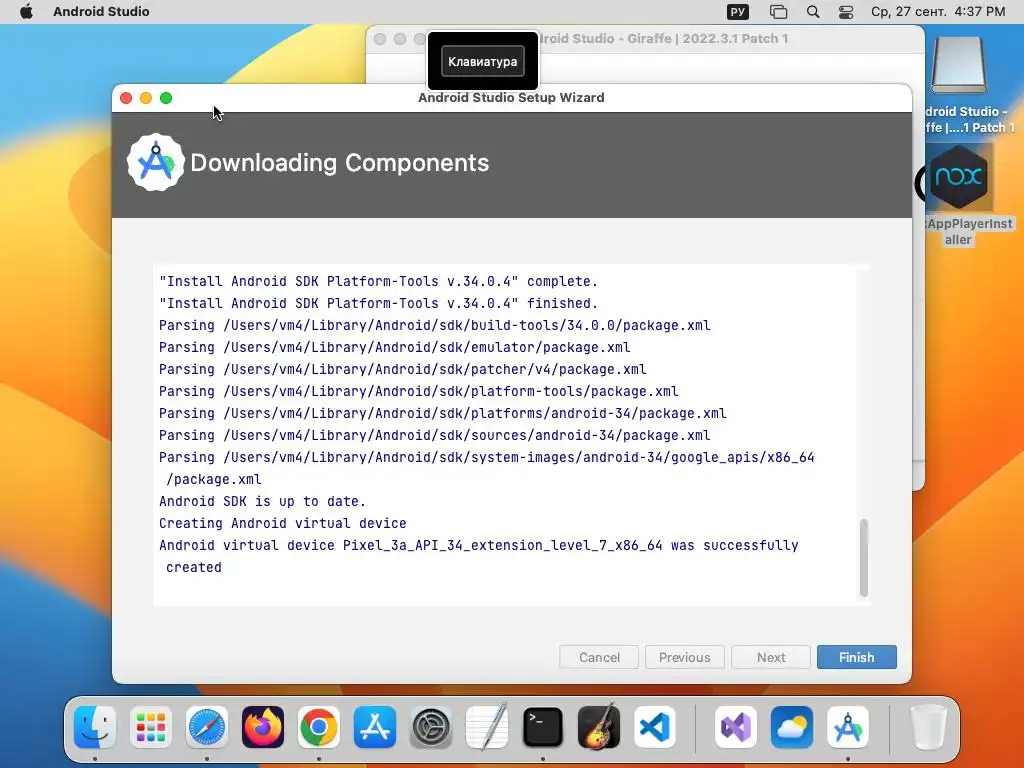Click the line mentioning Pixel_3a_API_34 virtual device
This screenshot has height=768, width=1024.
(x=479, y=556)
